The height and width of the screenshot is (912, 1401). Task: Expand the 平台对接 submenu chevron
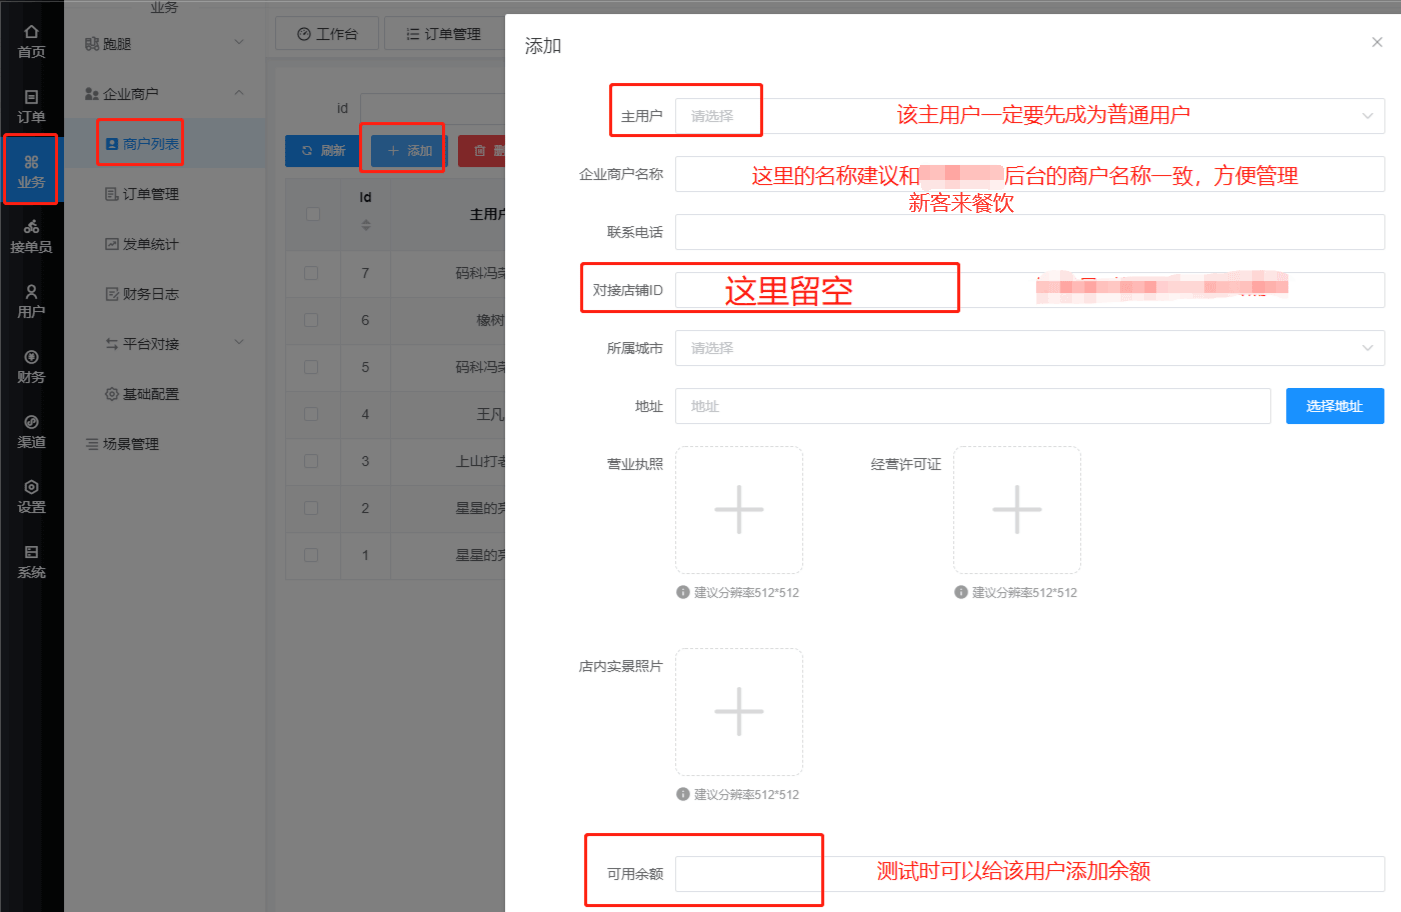(239, 342)
